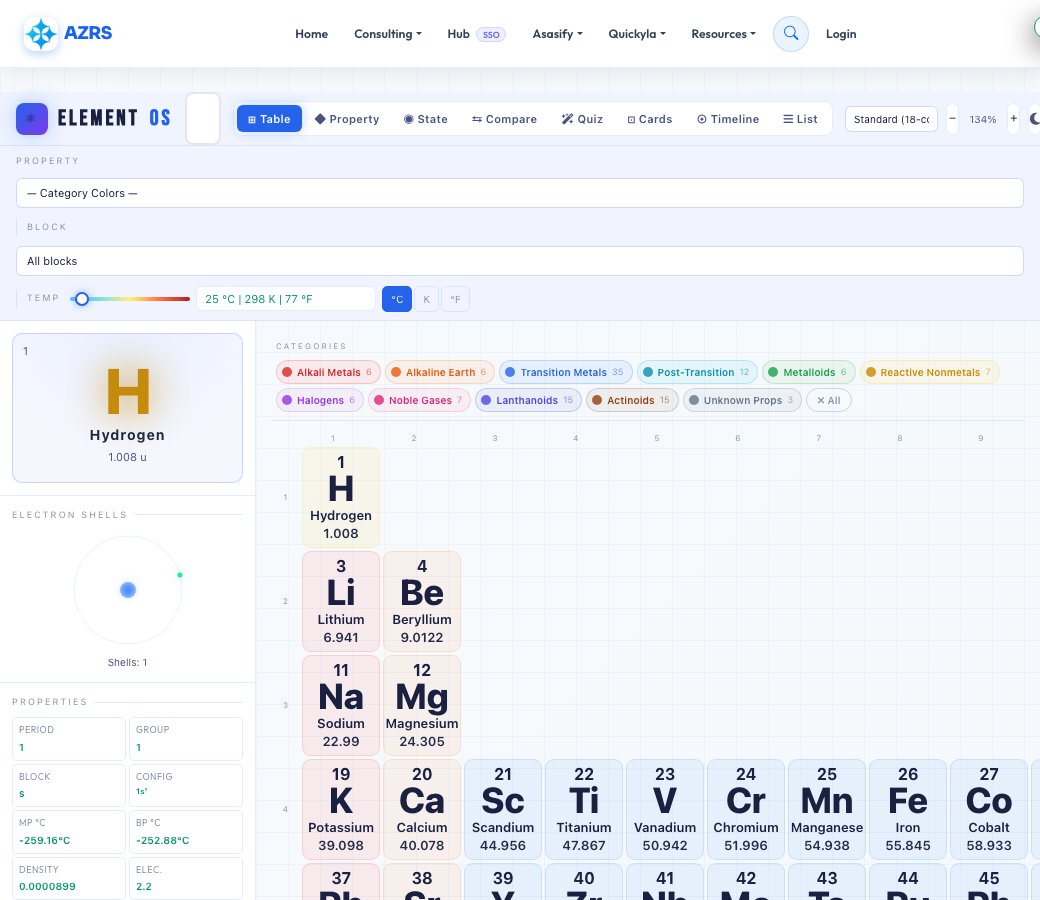This screenshot has height=900, width=1040.
Task: Open the Timeline tab
Action: 728,119
